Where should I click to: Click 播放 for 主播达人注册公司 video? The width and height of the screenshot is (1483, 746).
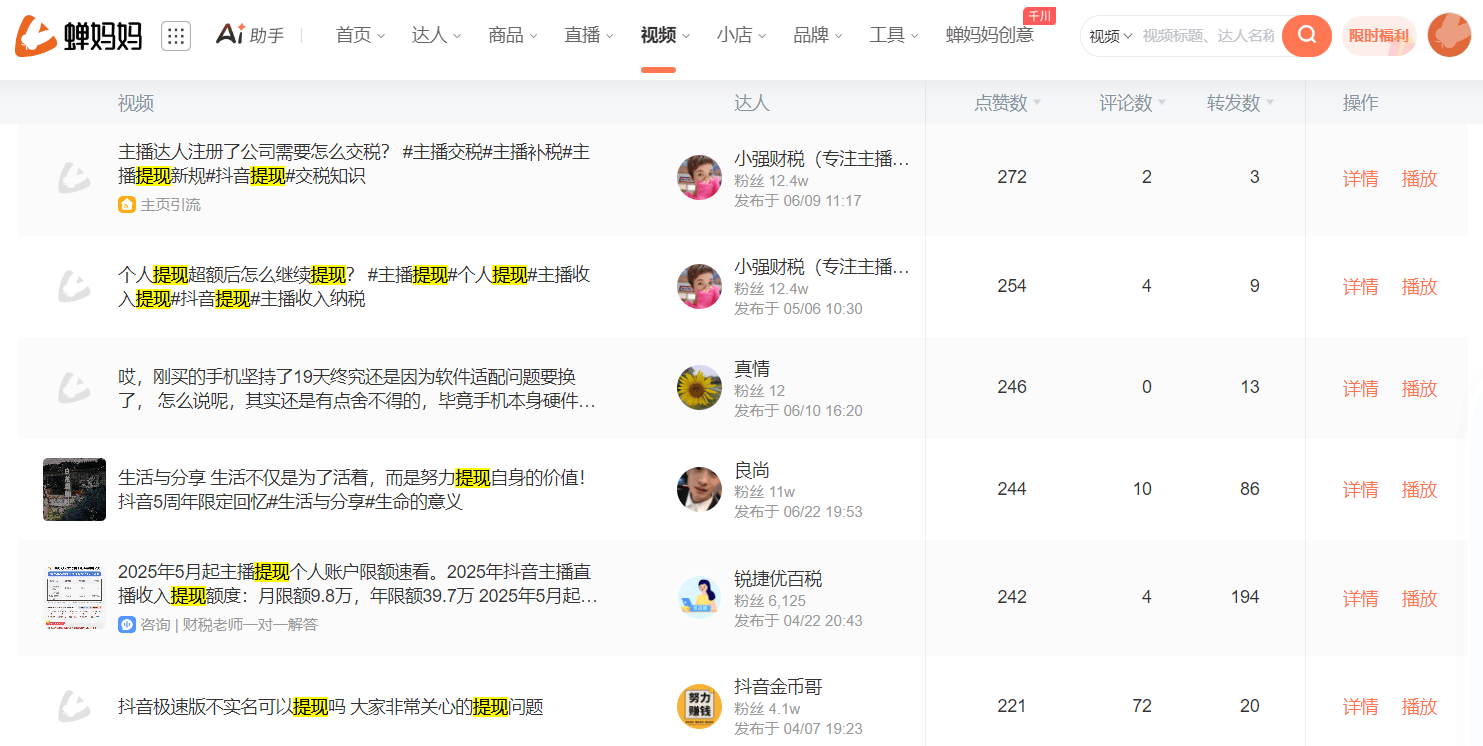coord(1419,179)
